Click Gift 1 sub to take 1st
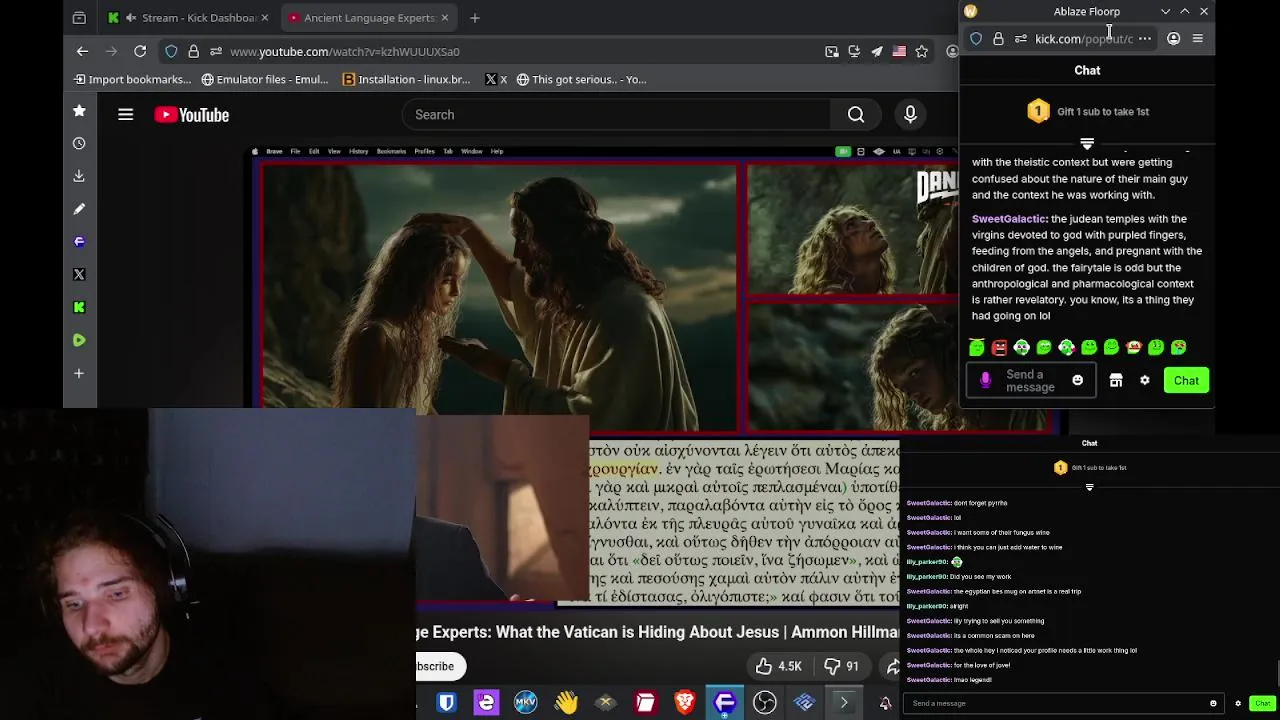 tap(1088, 112)
